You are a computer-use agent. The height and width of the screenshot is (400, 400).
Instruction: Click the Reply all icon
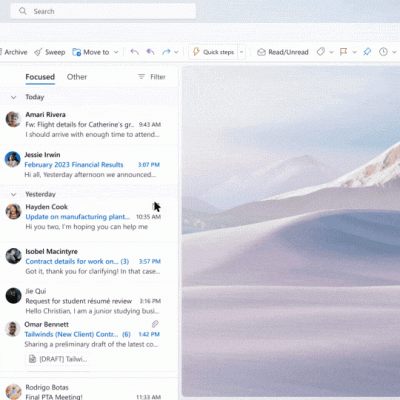coord(150,52)
